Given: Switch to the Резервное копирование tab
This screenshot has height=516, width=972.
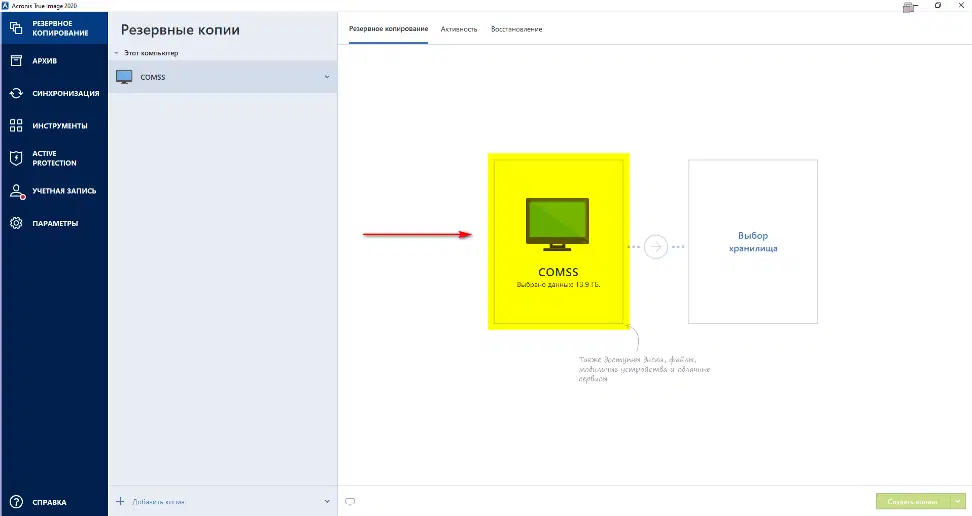Looking at the screenshot, I should coord(388,29).
